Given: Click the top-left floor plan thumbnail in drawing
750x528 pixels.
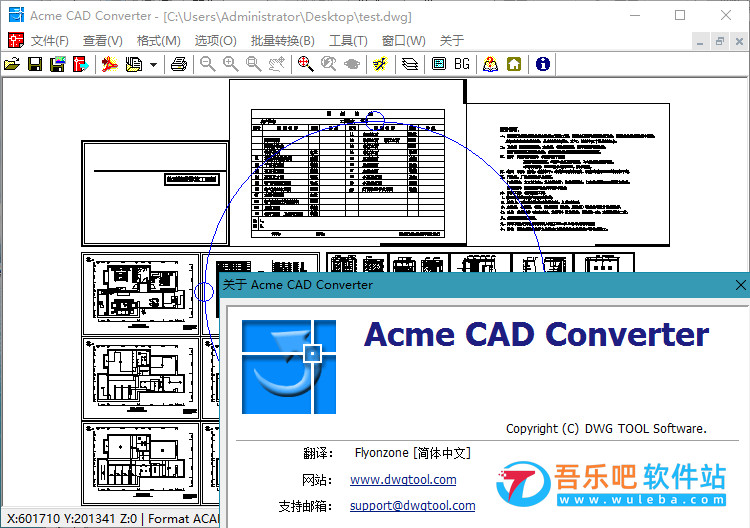Looking at the screenshot, I should (141, 294).
